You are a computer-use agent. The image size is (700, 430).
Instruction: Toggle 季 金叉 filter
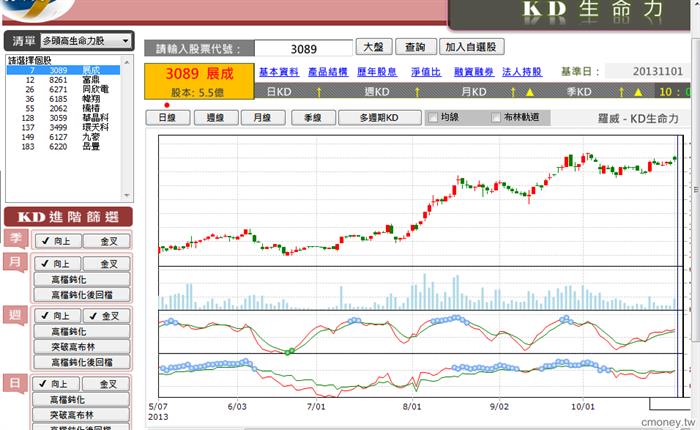tap(107, 241)
